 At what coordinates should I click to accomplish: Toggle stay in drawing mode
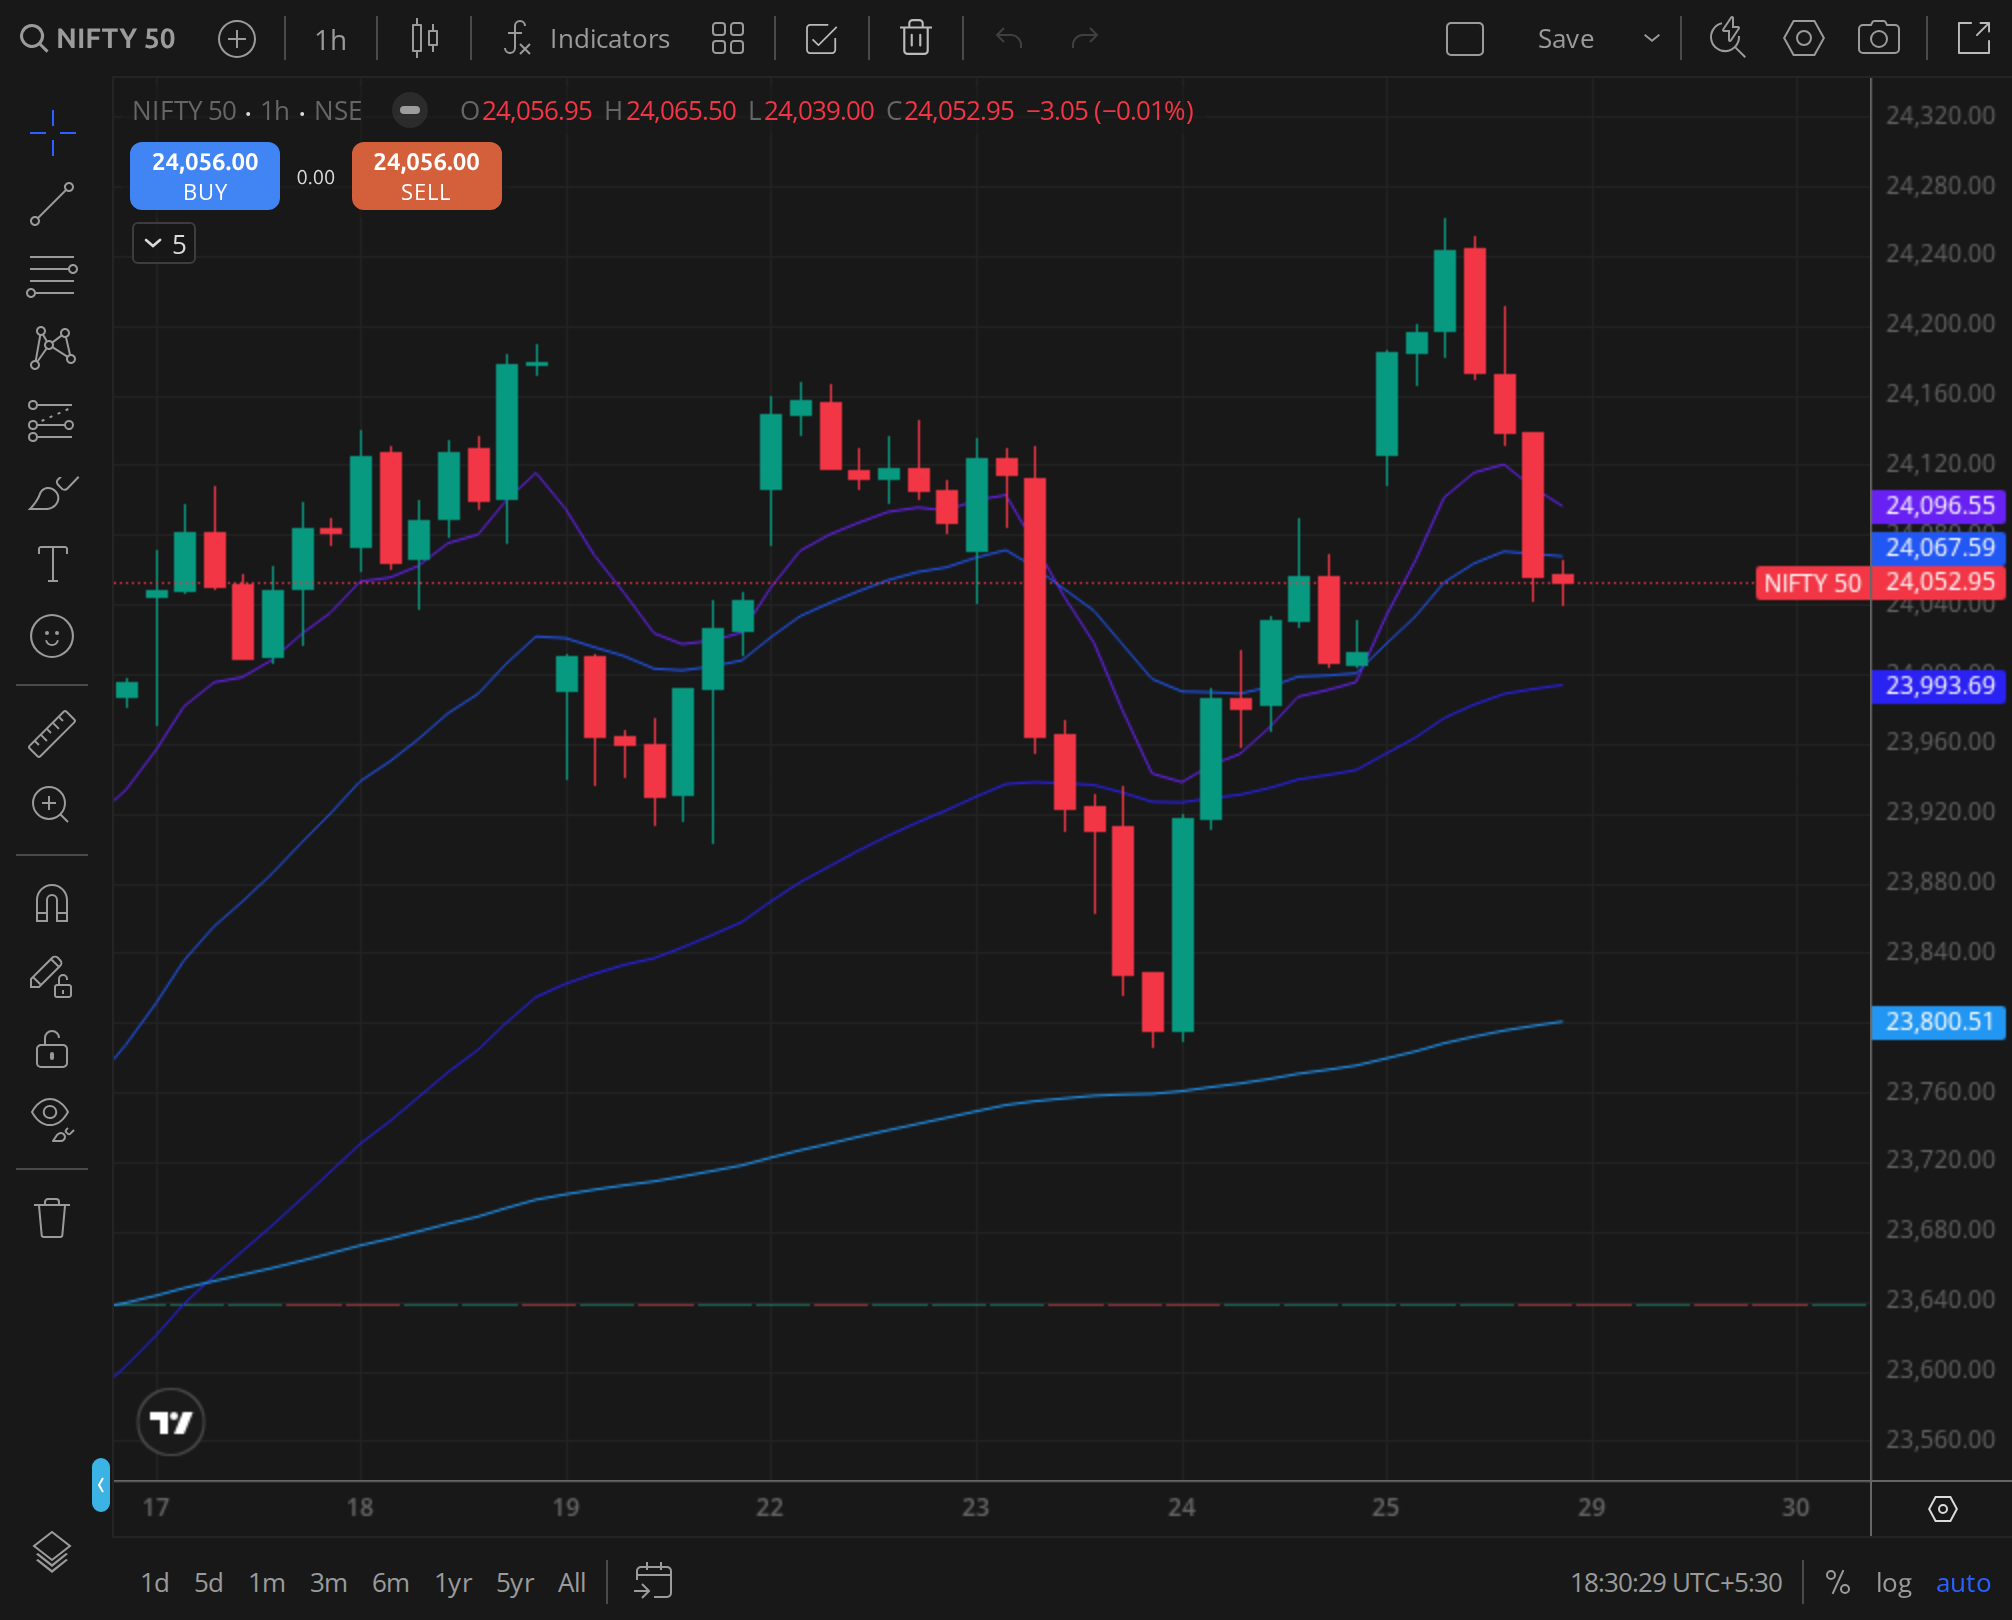tap(52, 977)
